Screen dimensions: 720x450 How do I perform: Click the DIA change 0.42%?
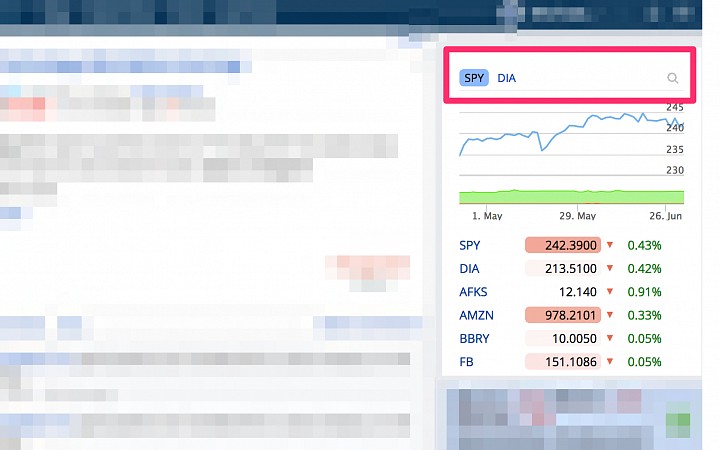tap(644, 269)
